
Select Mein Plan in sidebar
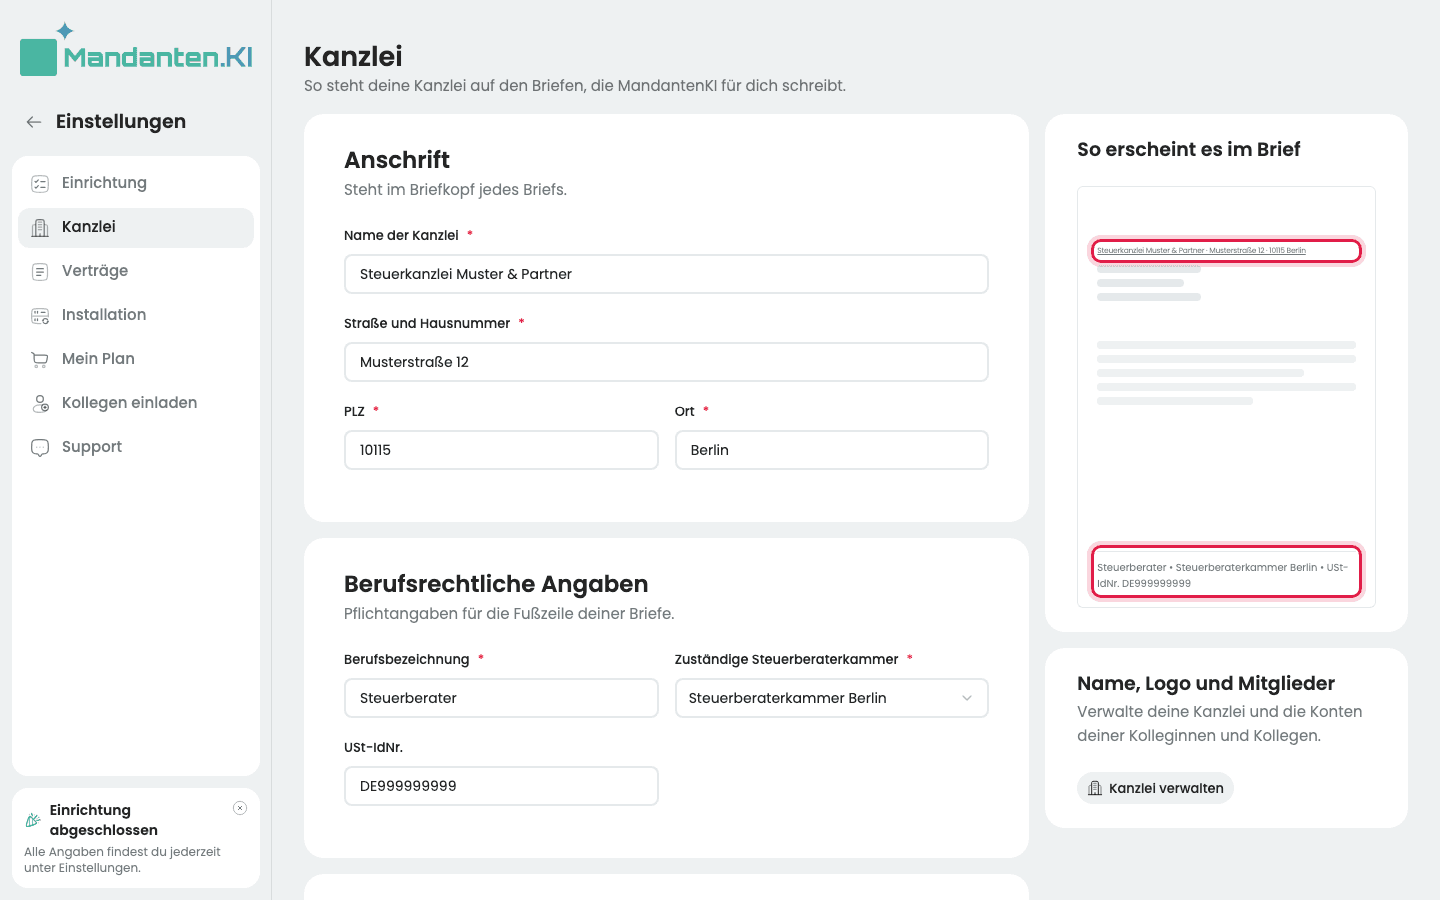(136, 359)
